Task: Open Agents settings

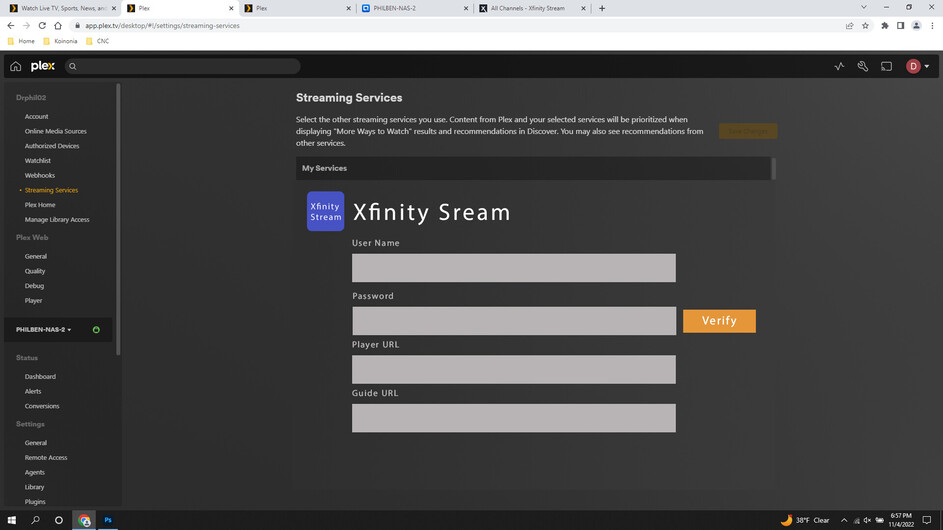Action: click(35, 472)
